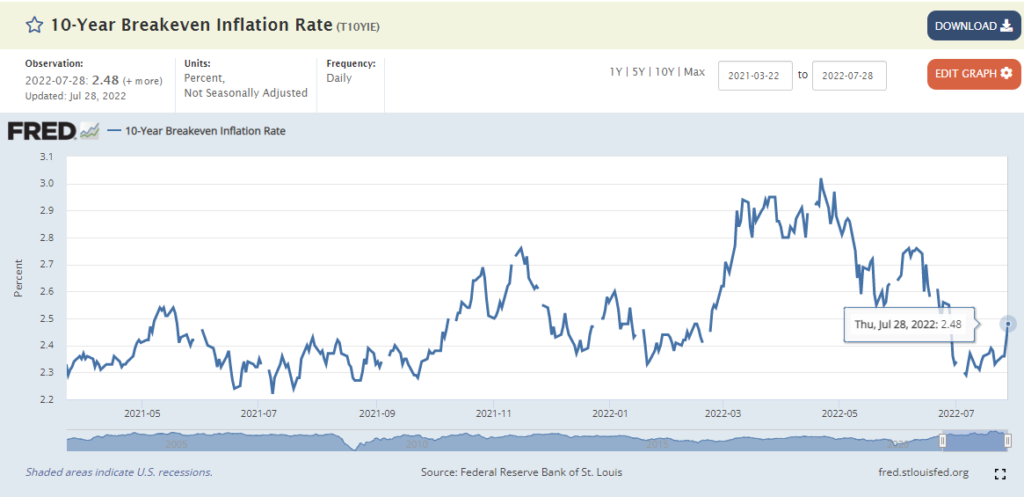
Task: Open the fullscreen graph view icon
Action: [x=999, y=473]
